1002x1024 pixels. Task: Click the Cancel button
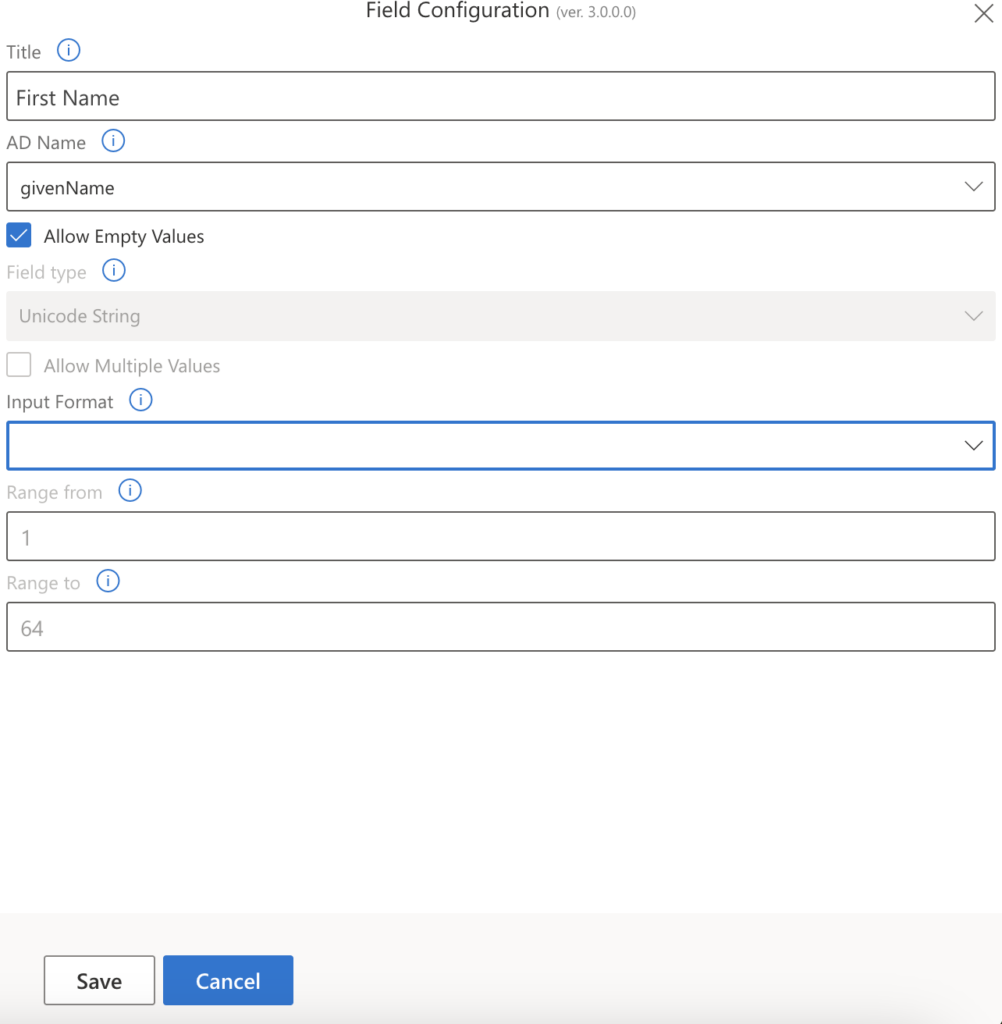pyautogui.click(x=227, y=980)
